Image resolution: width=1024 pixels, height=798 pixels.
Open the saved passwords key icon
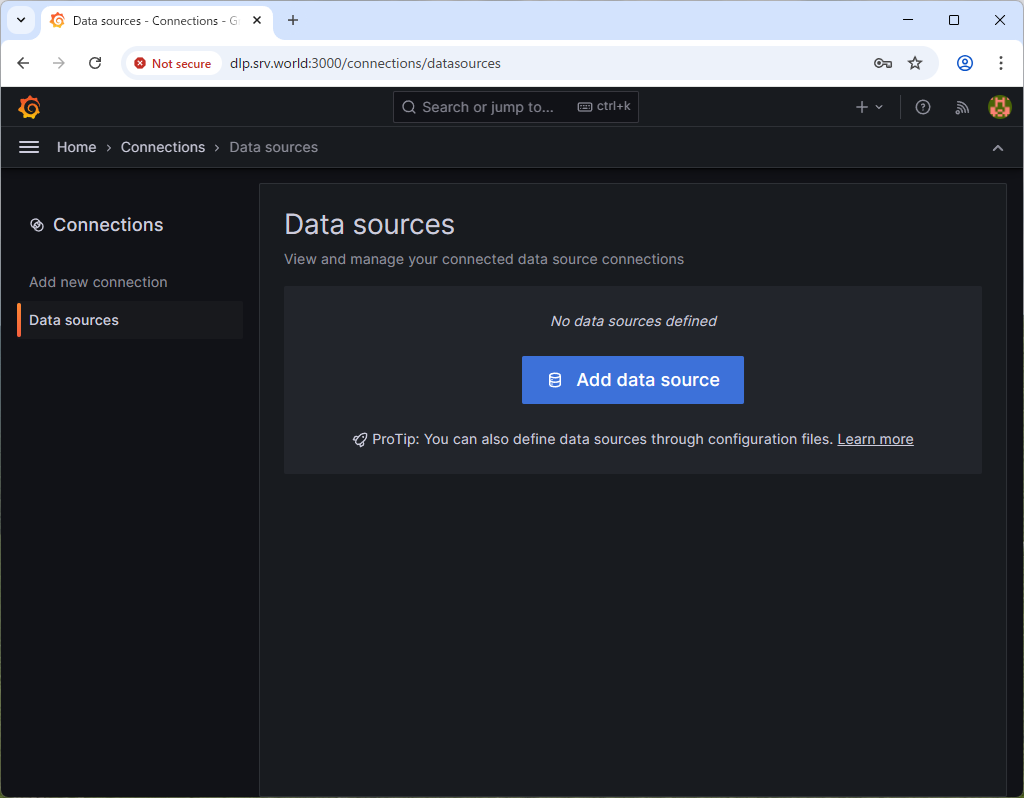coord(882,63)
